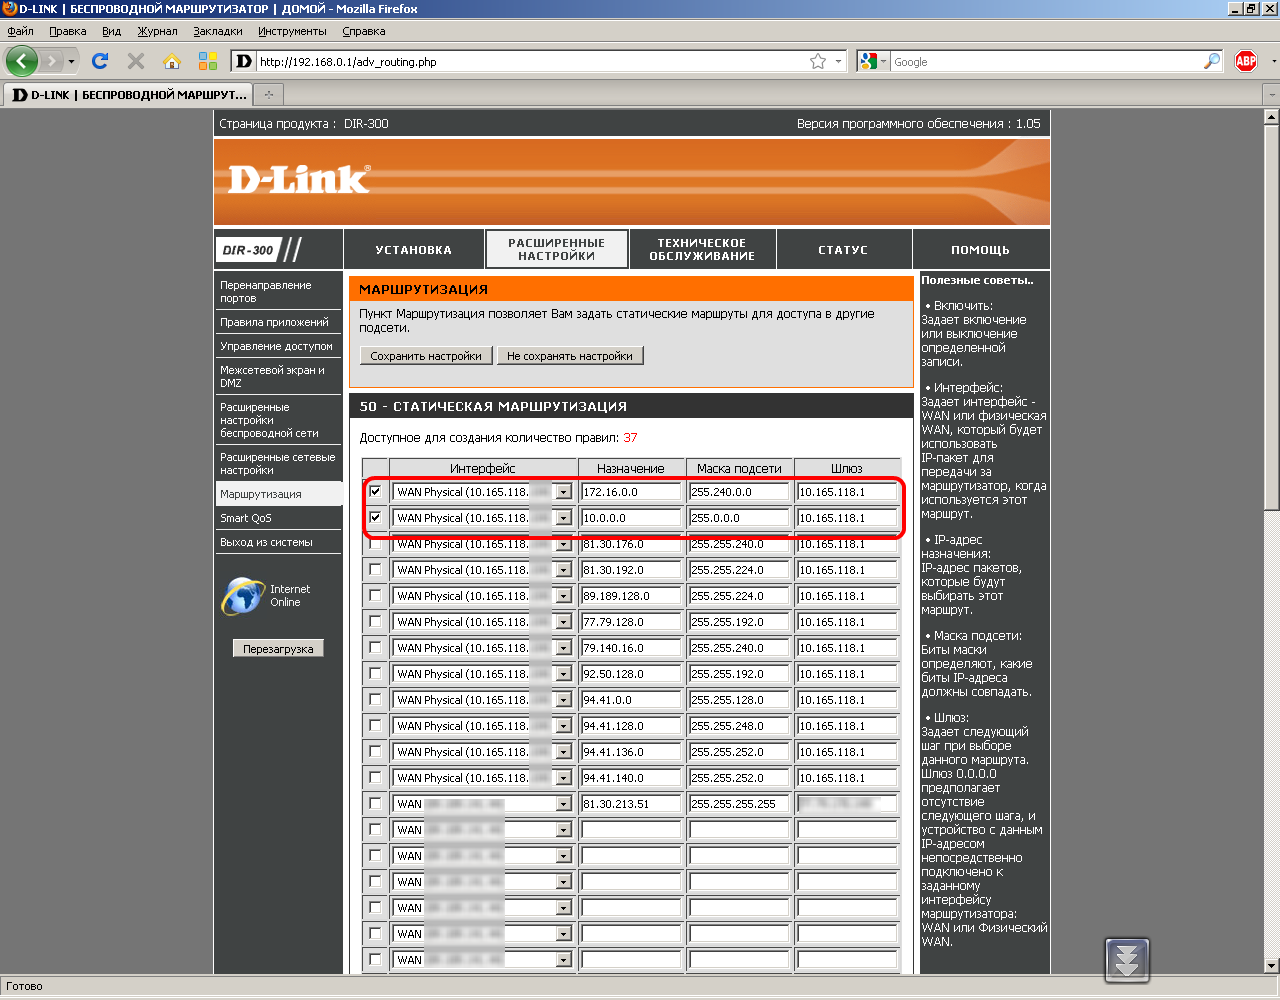1280x1000 pixels.
Task: Click the address bar URL field
Action: (x=531, y=62)
